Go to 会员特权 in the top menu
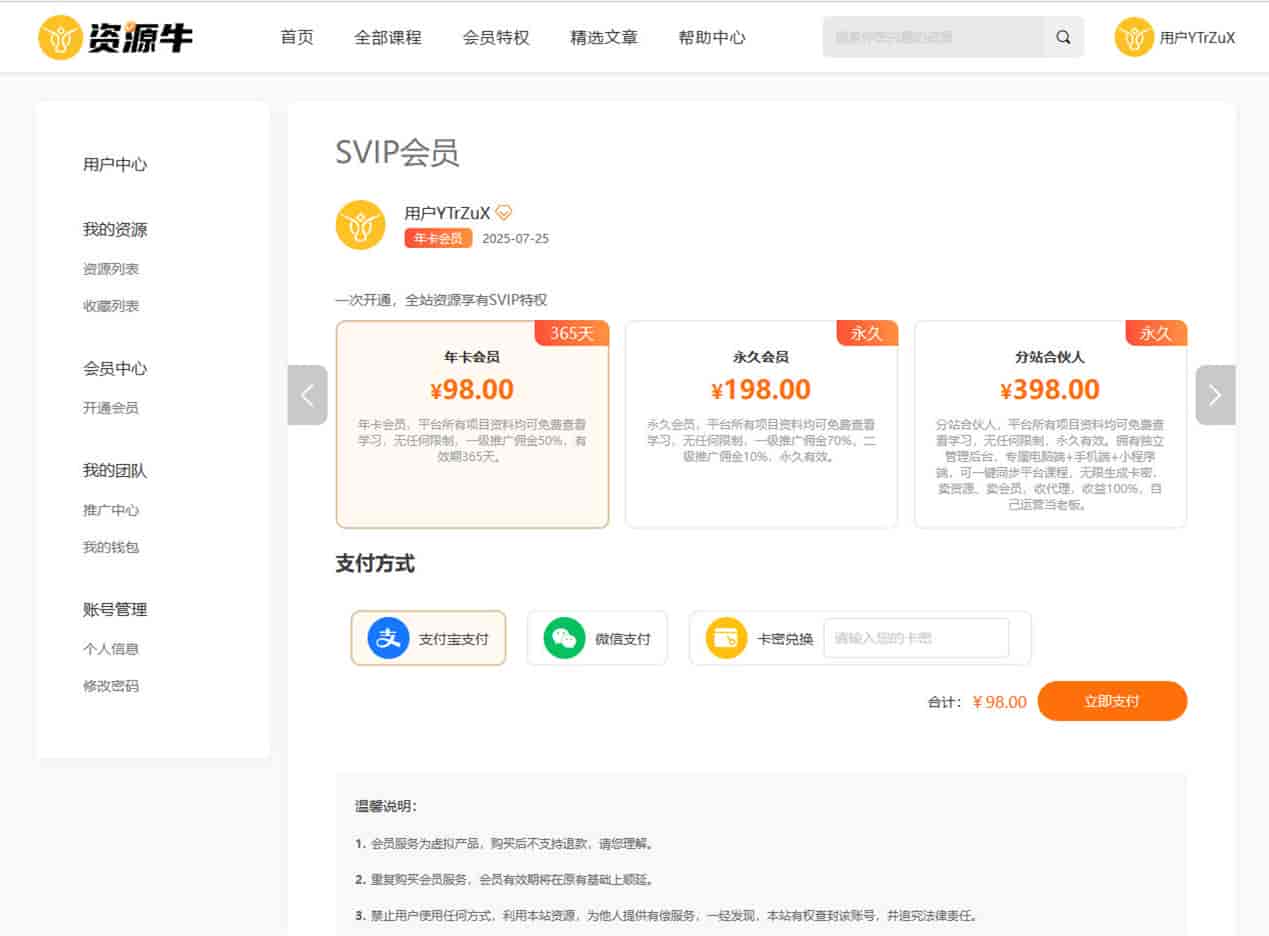 click(x=496, y=37)
